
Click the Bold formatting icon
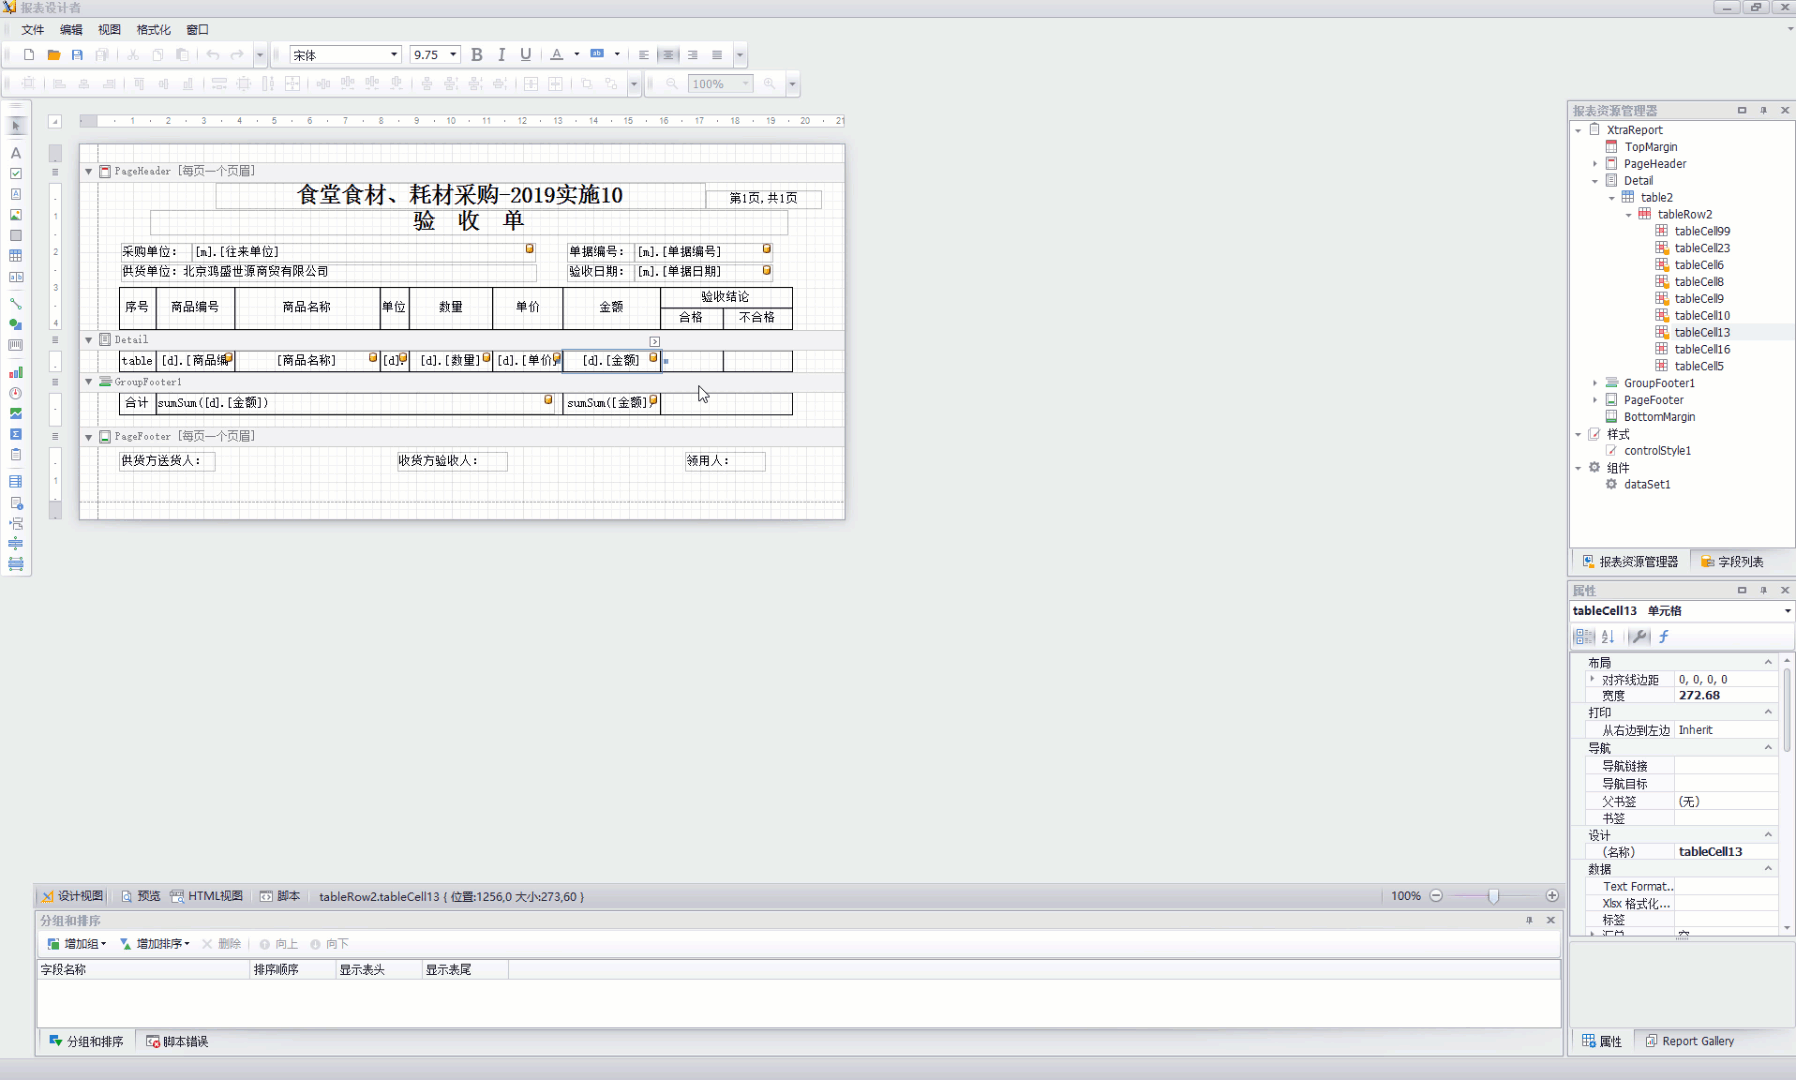[x=477, y=55]
